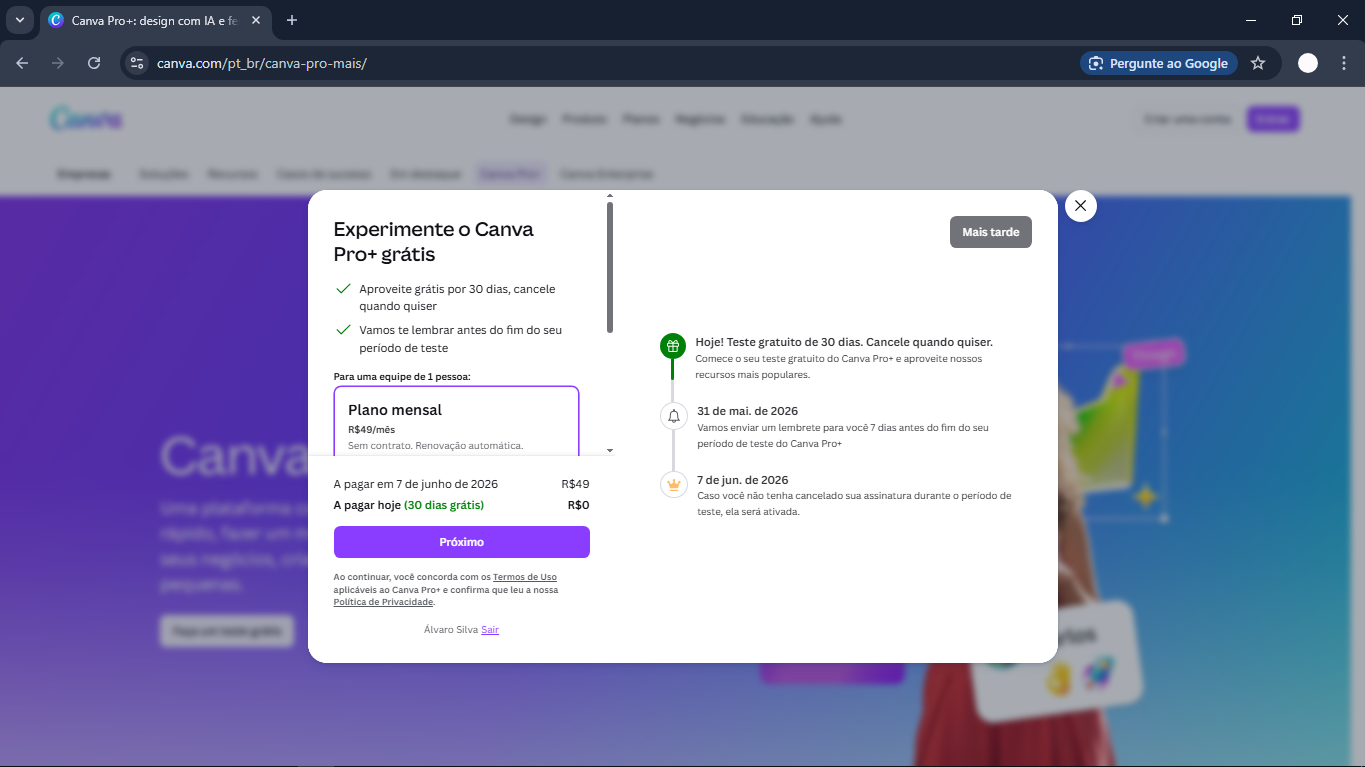Click the purple button in the blurred page header
The height and width of the screenshot is (767, 1365).
pyautogui.click(x=1273, y=119)
